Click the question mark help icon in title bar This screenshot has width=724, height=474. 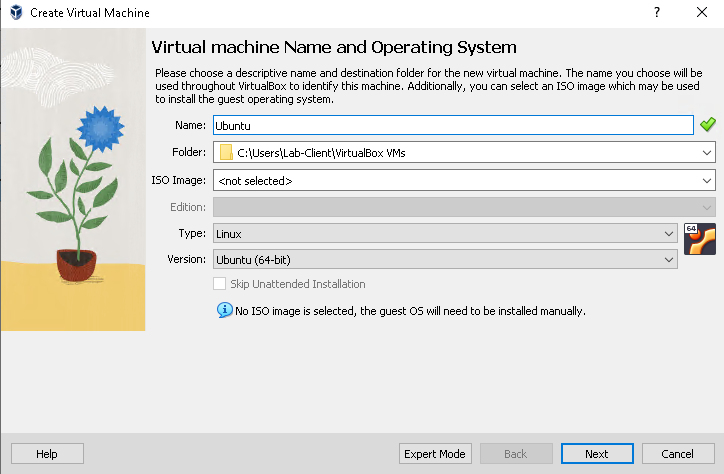click(657, 12)
